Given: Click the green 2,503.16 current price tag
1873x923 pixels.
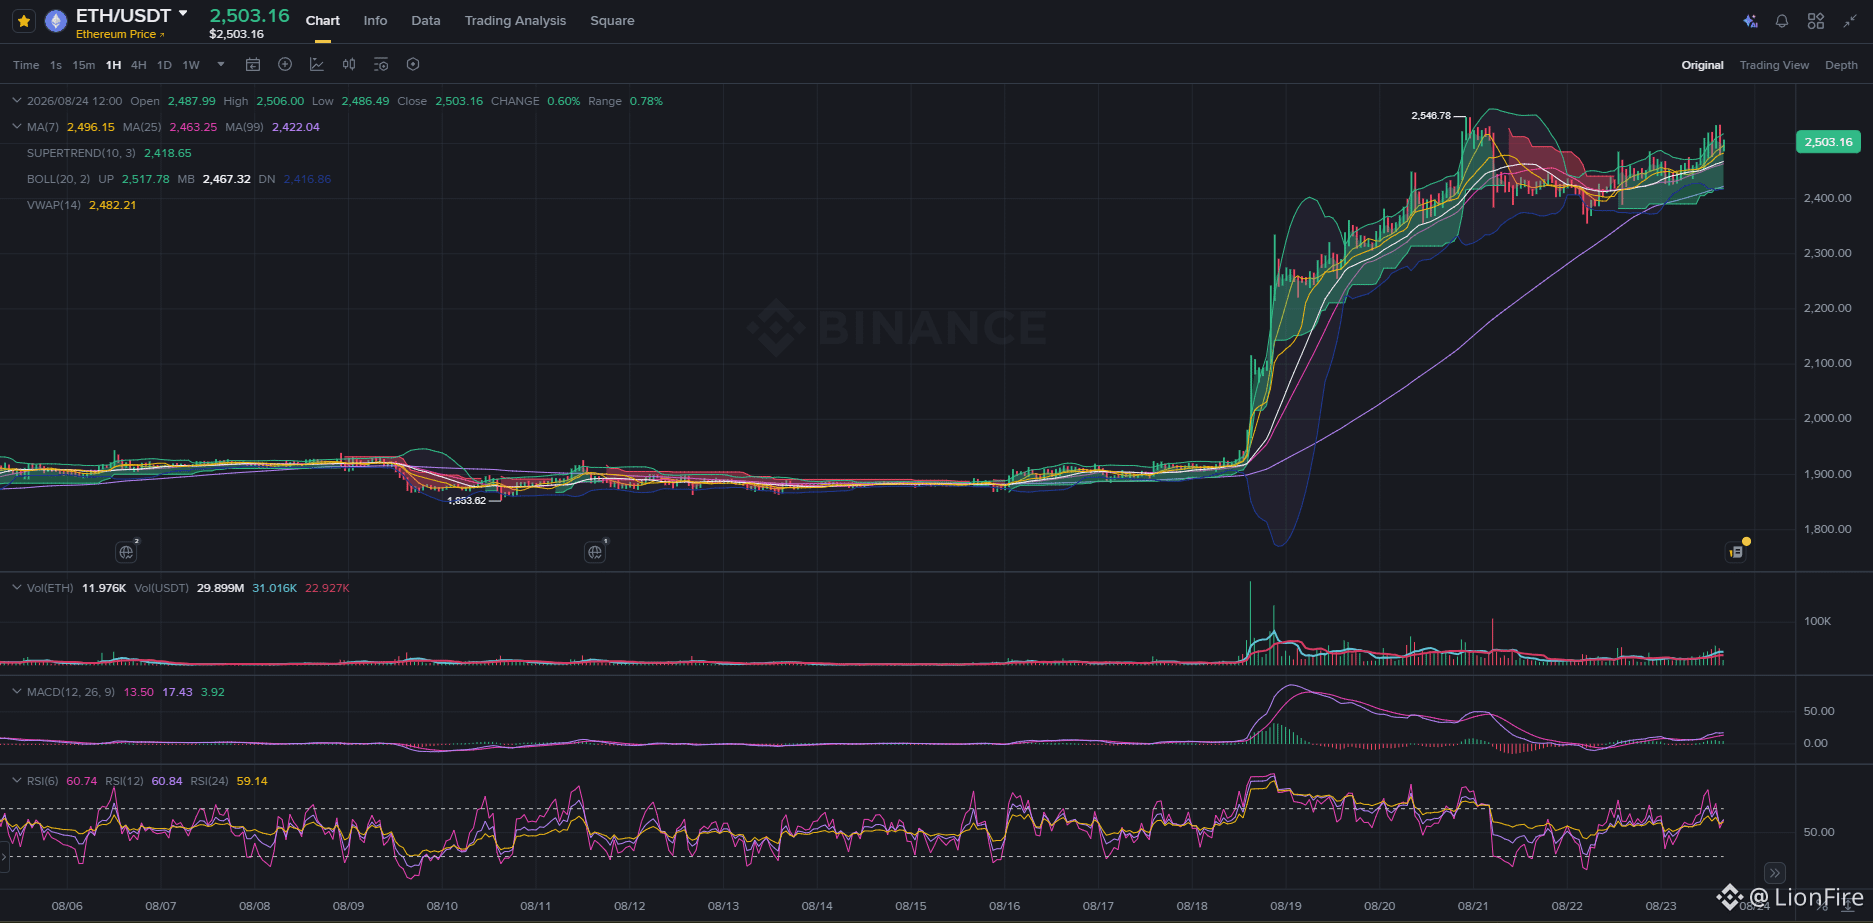Looking at the screenshot, I should (1828, 142).
